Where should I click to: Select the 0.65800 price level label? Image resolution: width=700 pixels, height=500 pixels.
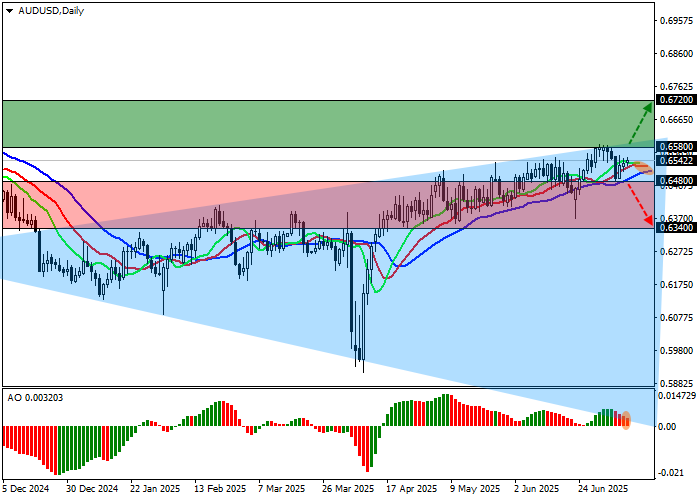pos(677,146)
